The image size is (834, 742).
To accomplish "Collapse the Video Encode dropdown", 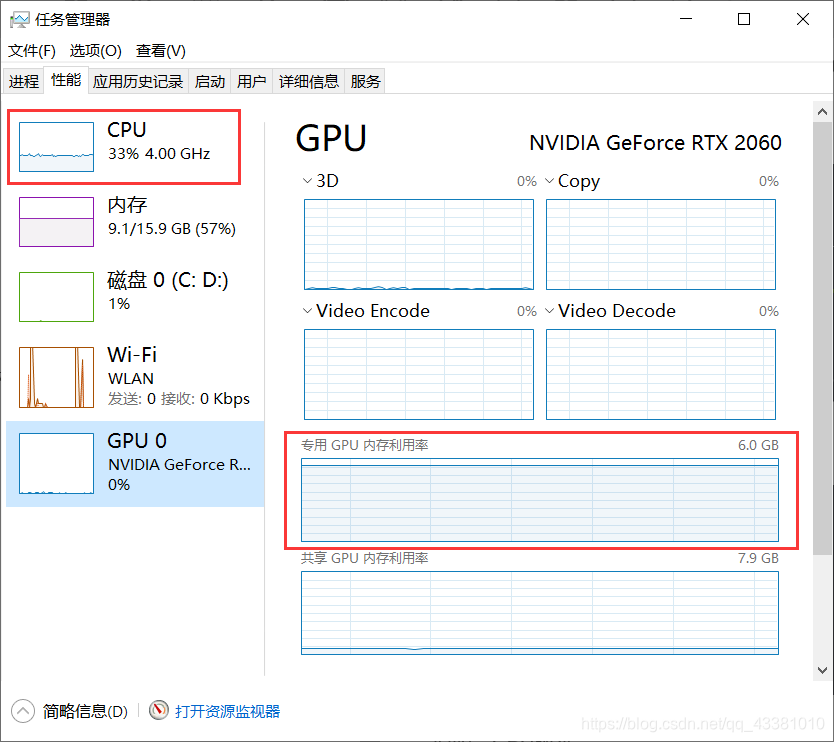I will 307,311.
